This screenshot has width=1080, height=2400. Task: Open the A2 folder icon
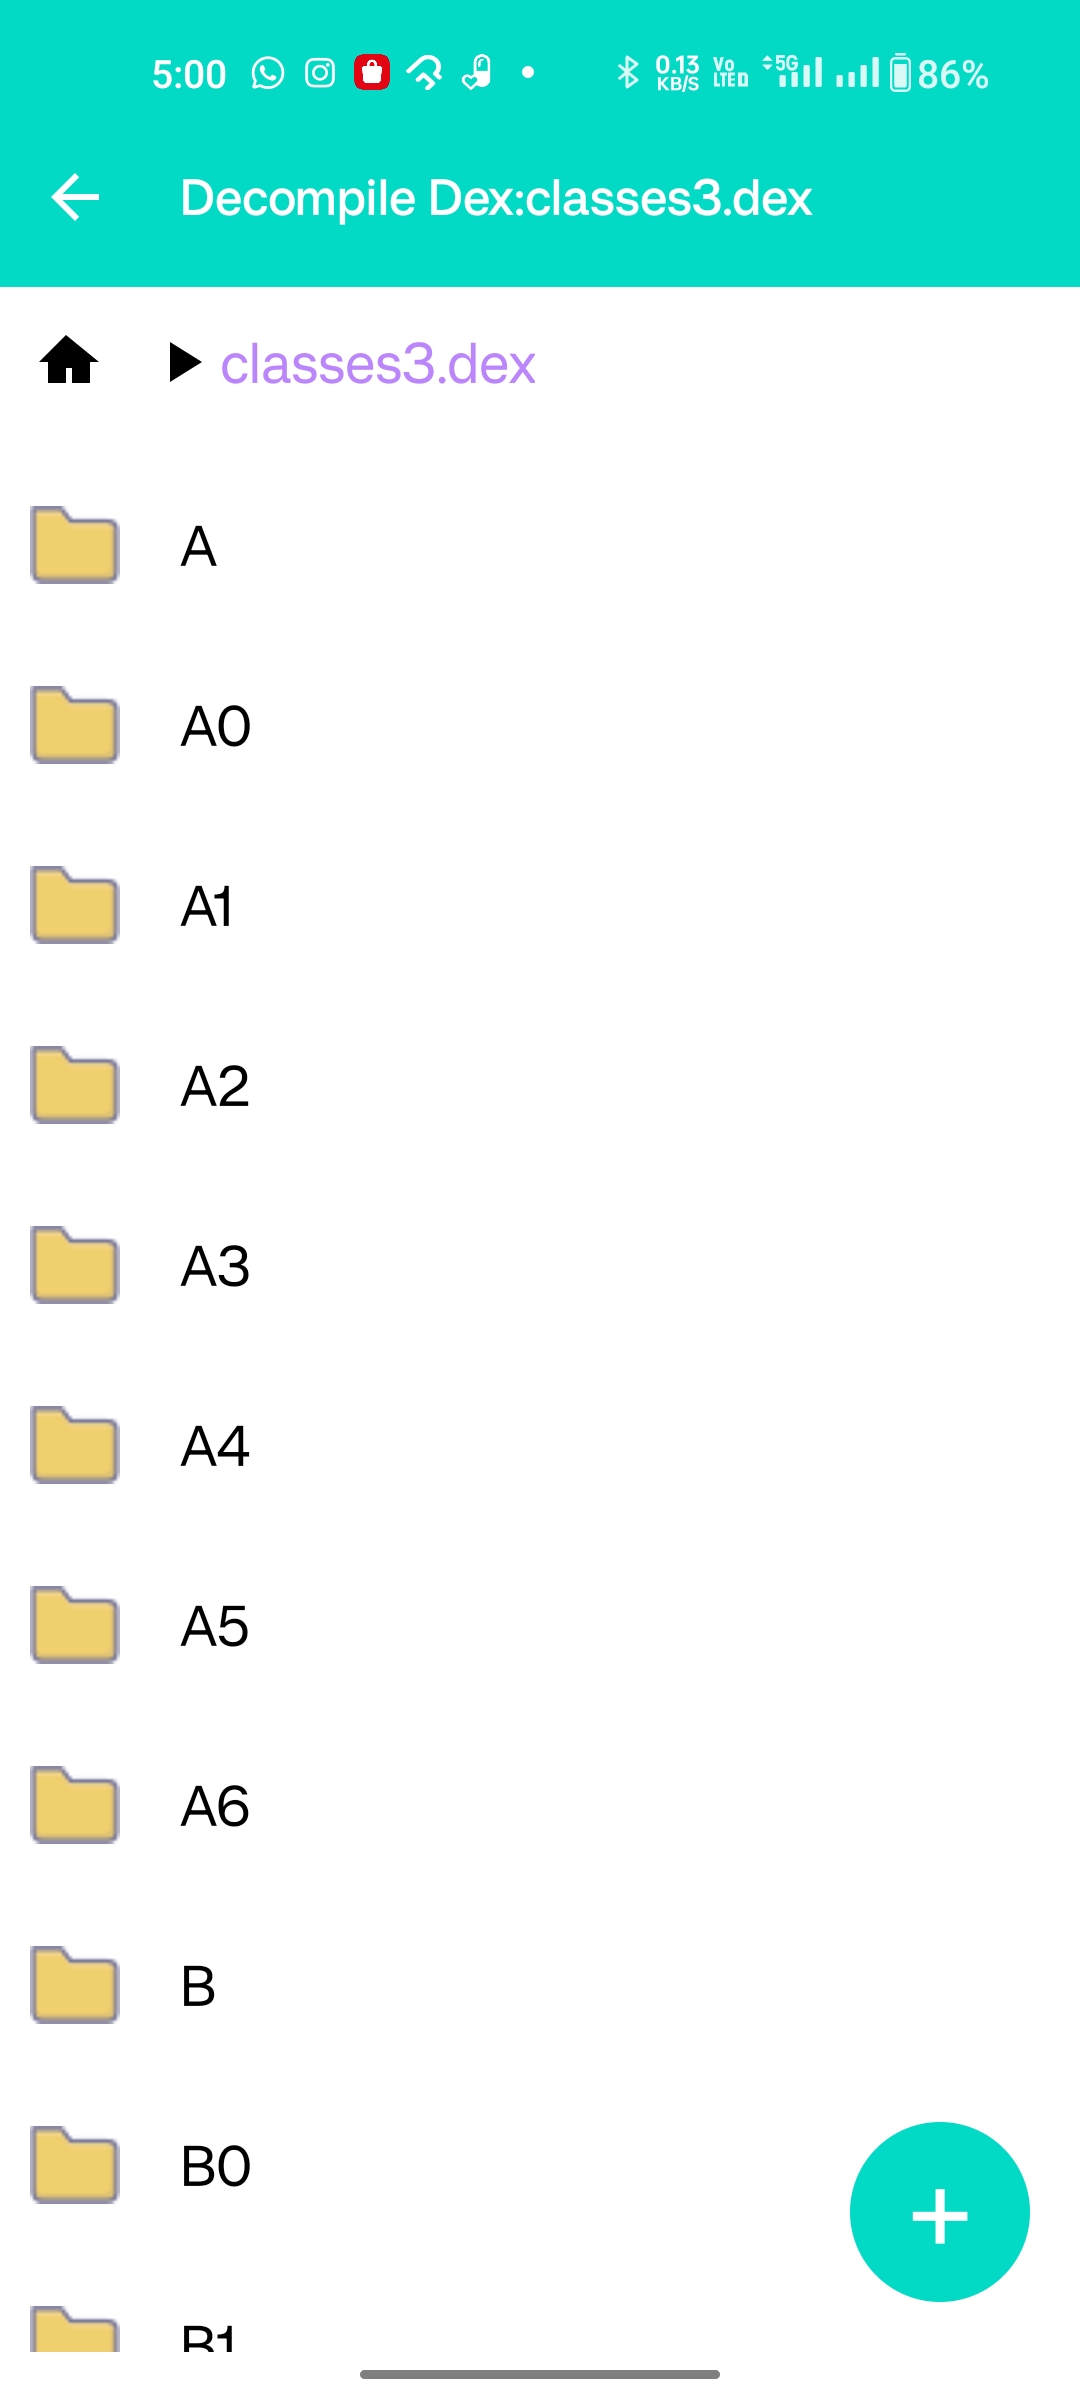click(x=75, y=1085)
